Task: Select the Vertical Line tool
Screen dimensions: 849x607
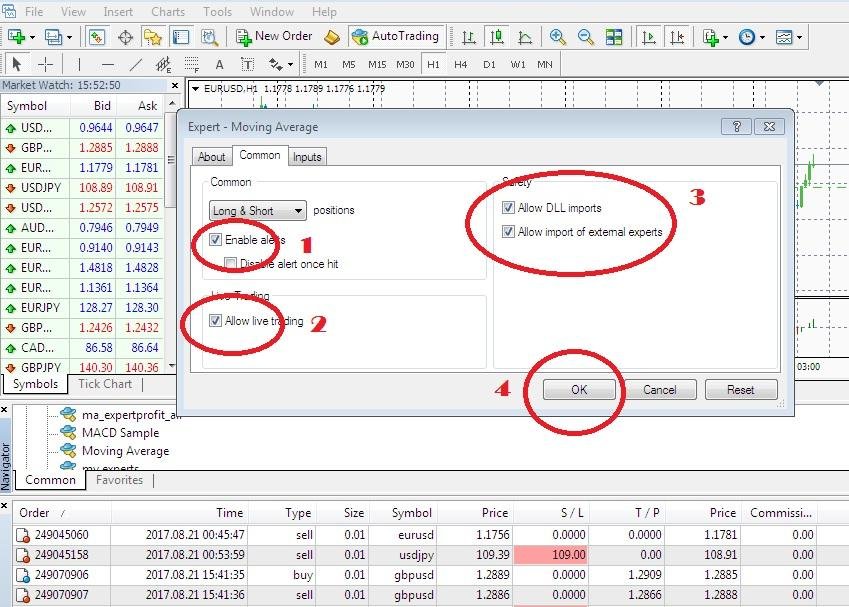Action: (79, 65)
